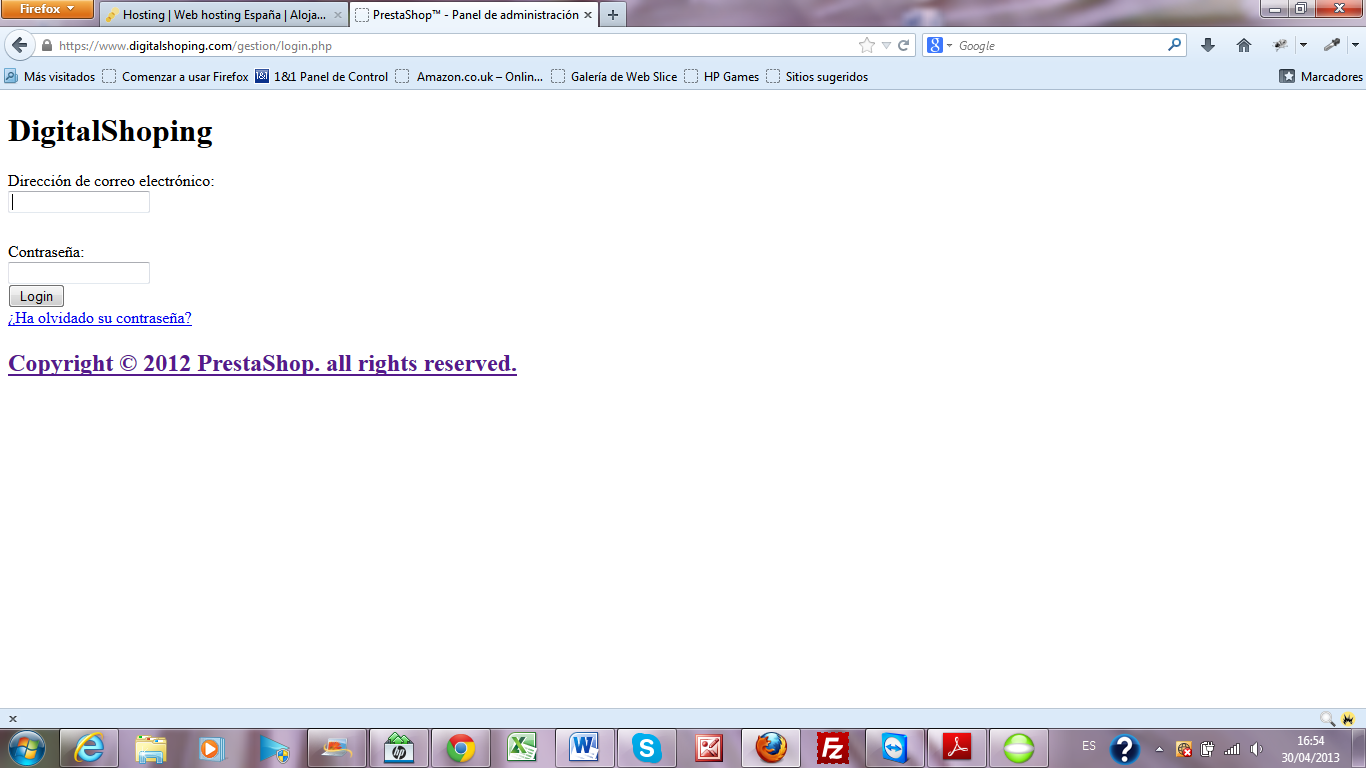This screenshot has height=768, width=1366.
Task: Show hidden system tray icons
Action: click(1159, 749)
